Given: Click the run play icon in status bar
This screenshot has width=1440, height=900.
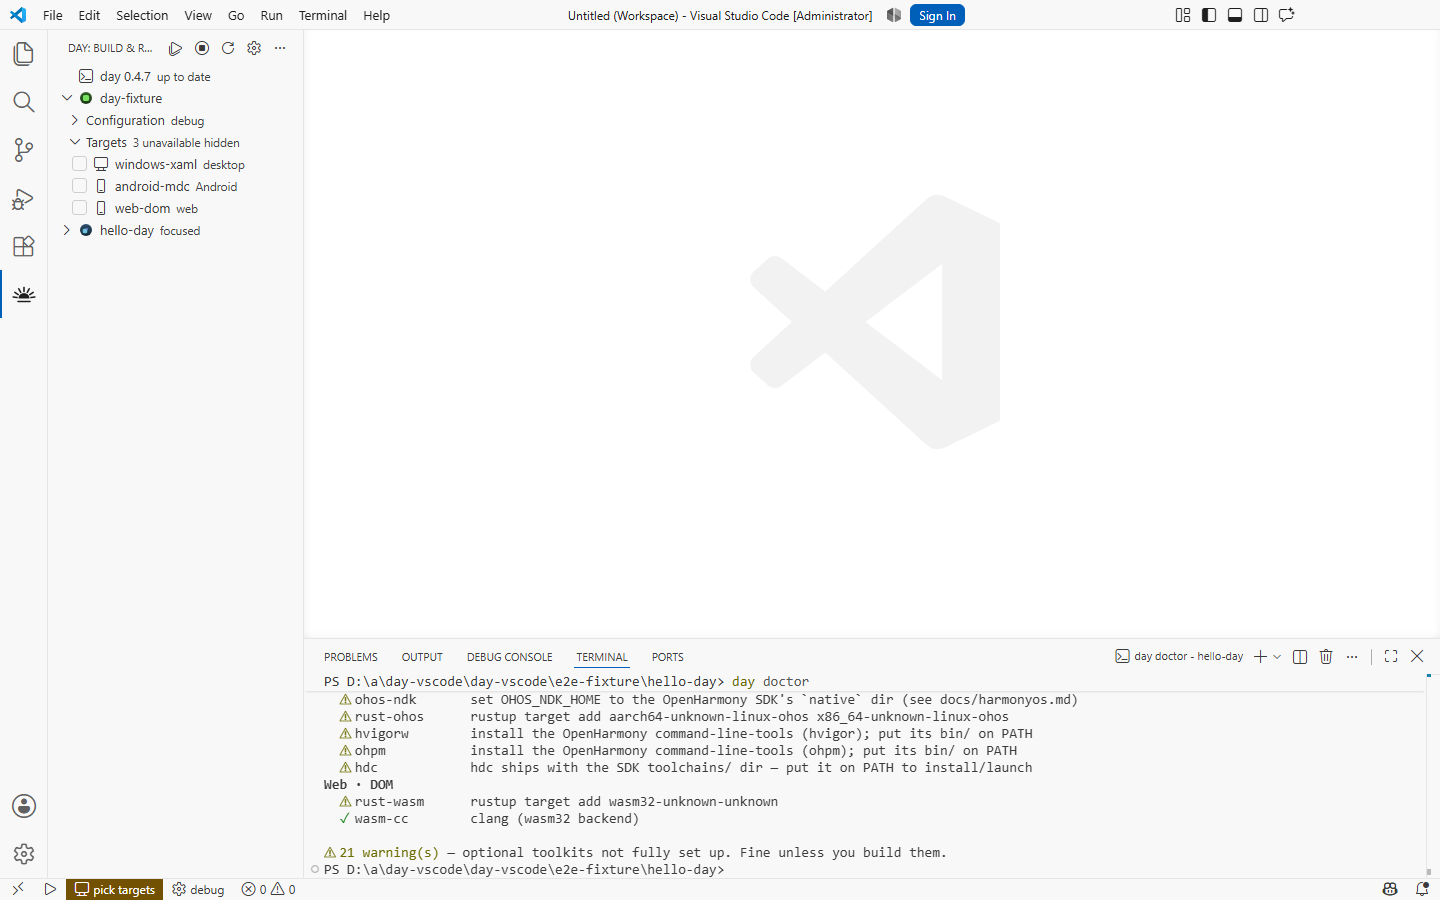Looking at the screenshot, I should pyautogui.click(x=50, y=889).
